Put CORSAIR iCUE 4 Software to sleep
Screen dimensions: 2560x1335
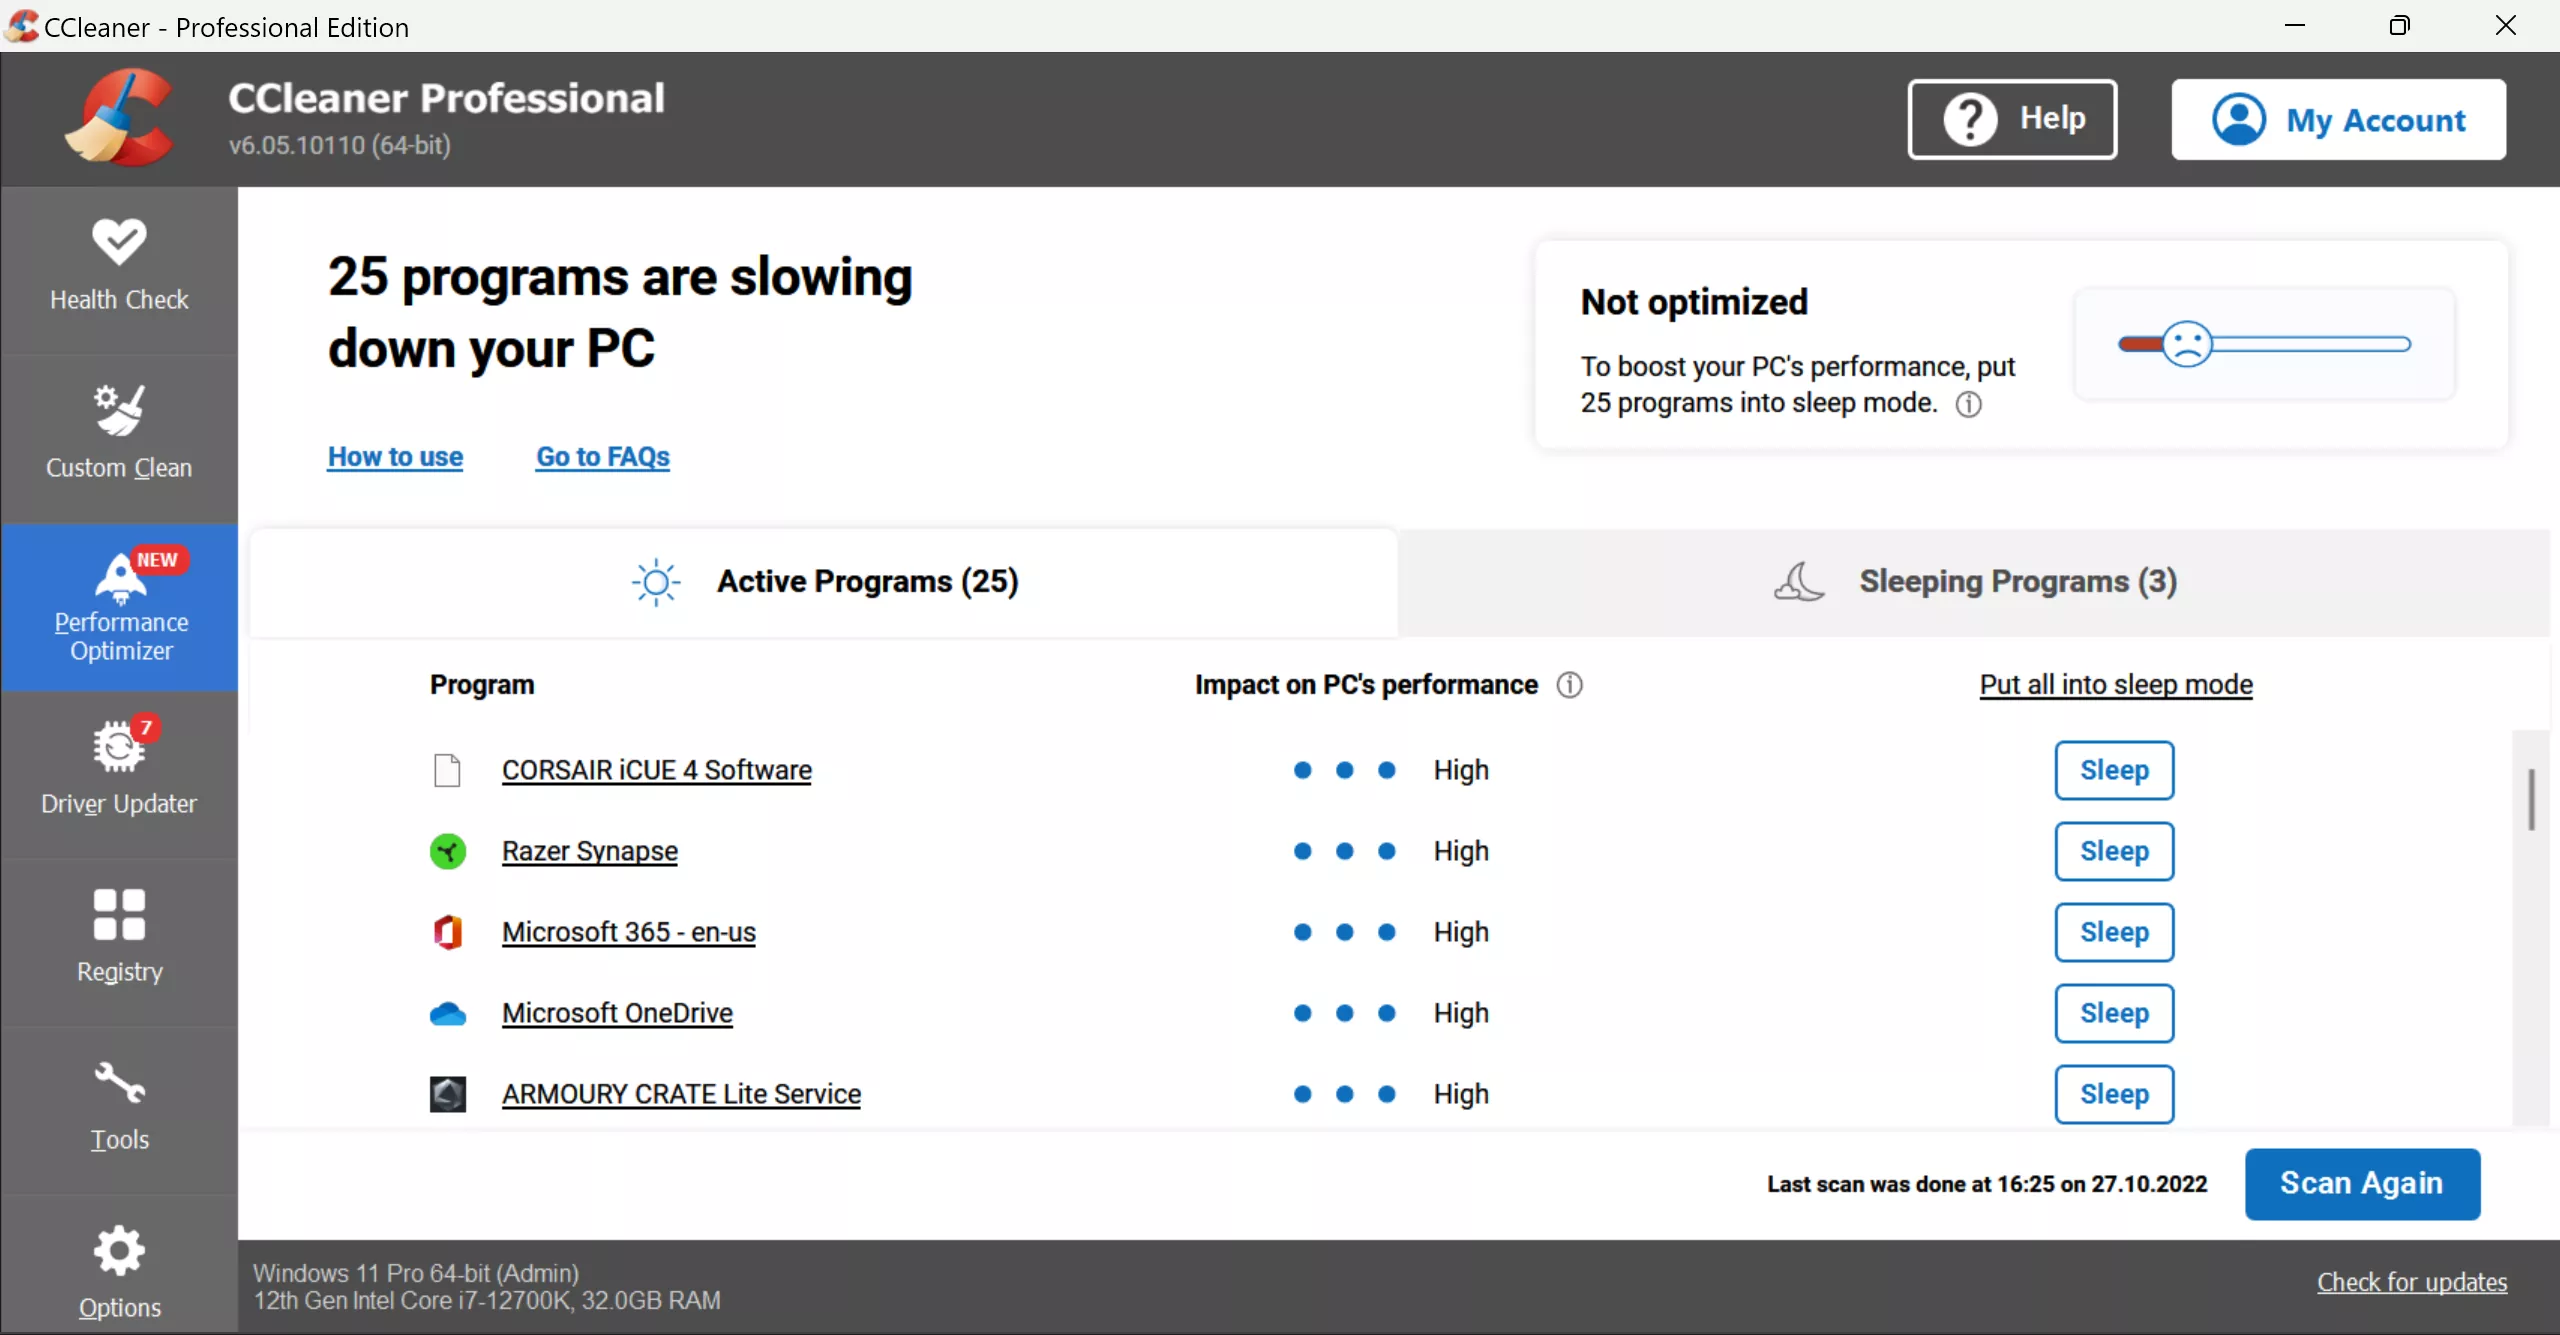tap(2114, 770)
